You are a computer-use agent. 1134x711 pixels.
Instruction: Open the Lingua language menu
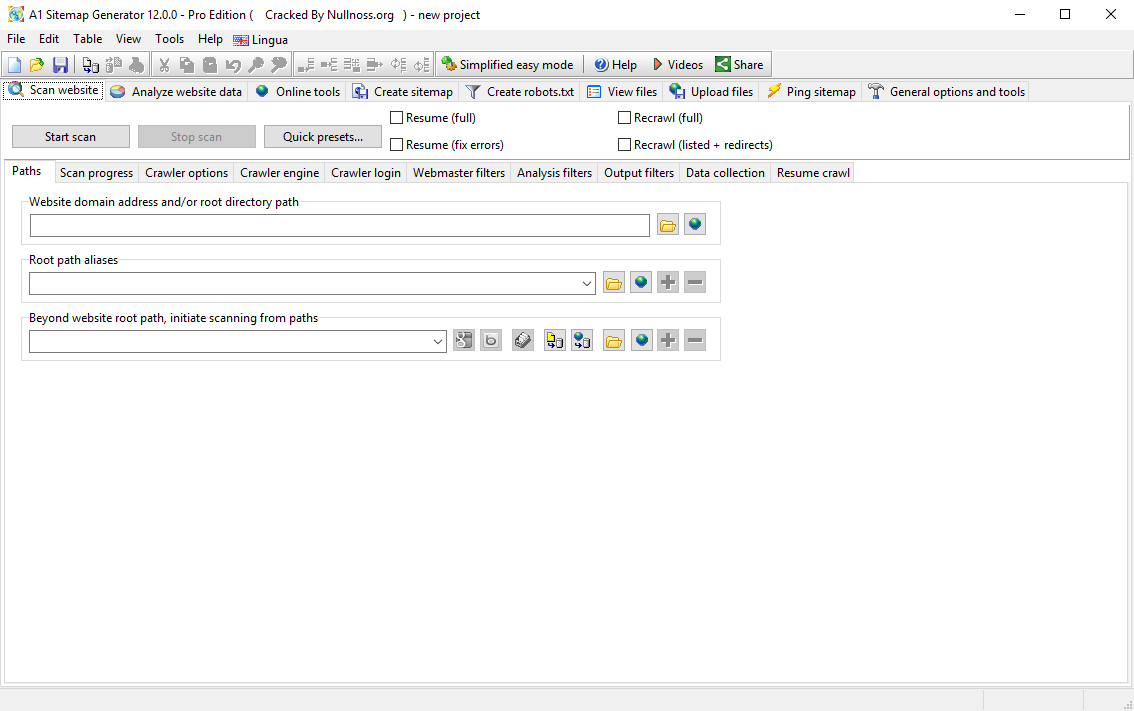pyautogui.click(x=261, y=40)
